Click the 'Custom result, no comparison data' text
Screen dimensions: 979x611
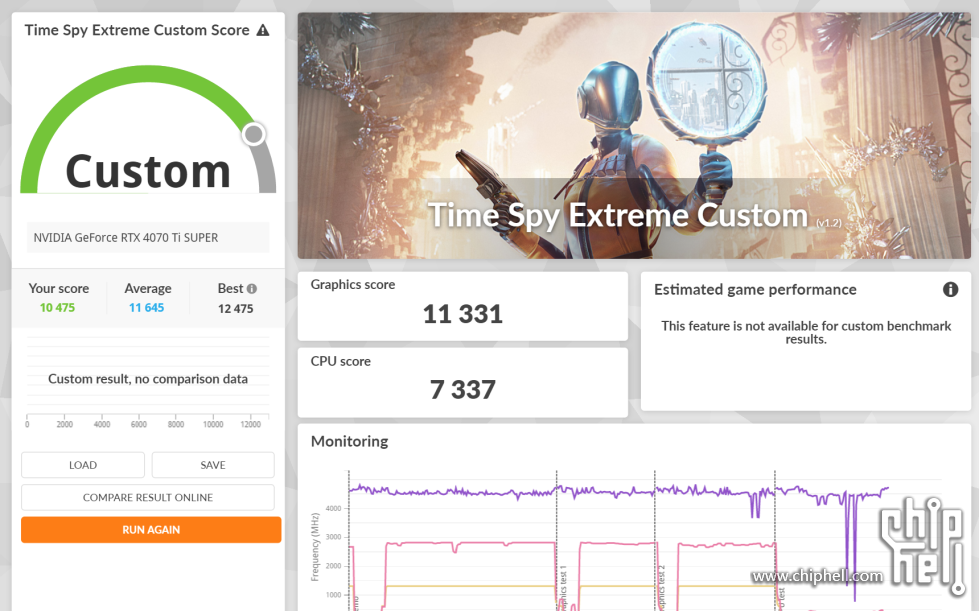148,379
